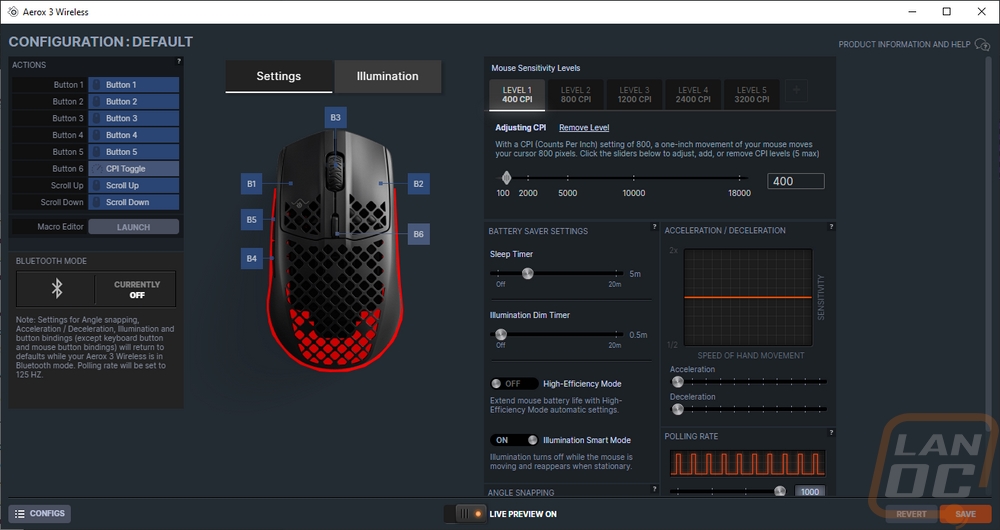Screen dimensions: 1000x530
Task: Toggle Bluetooth mode currently off
Action: (136, 290)
